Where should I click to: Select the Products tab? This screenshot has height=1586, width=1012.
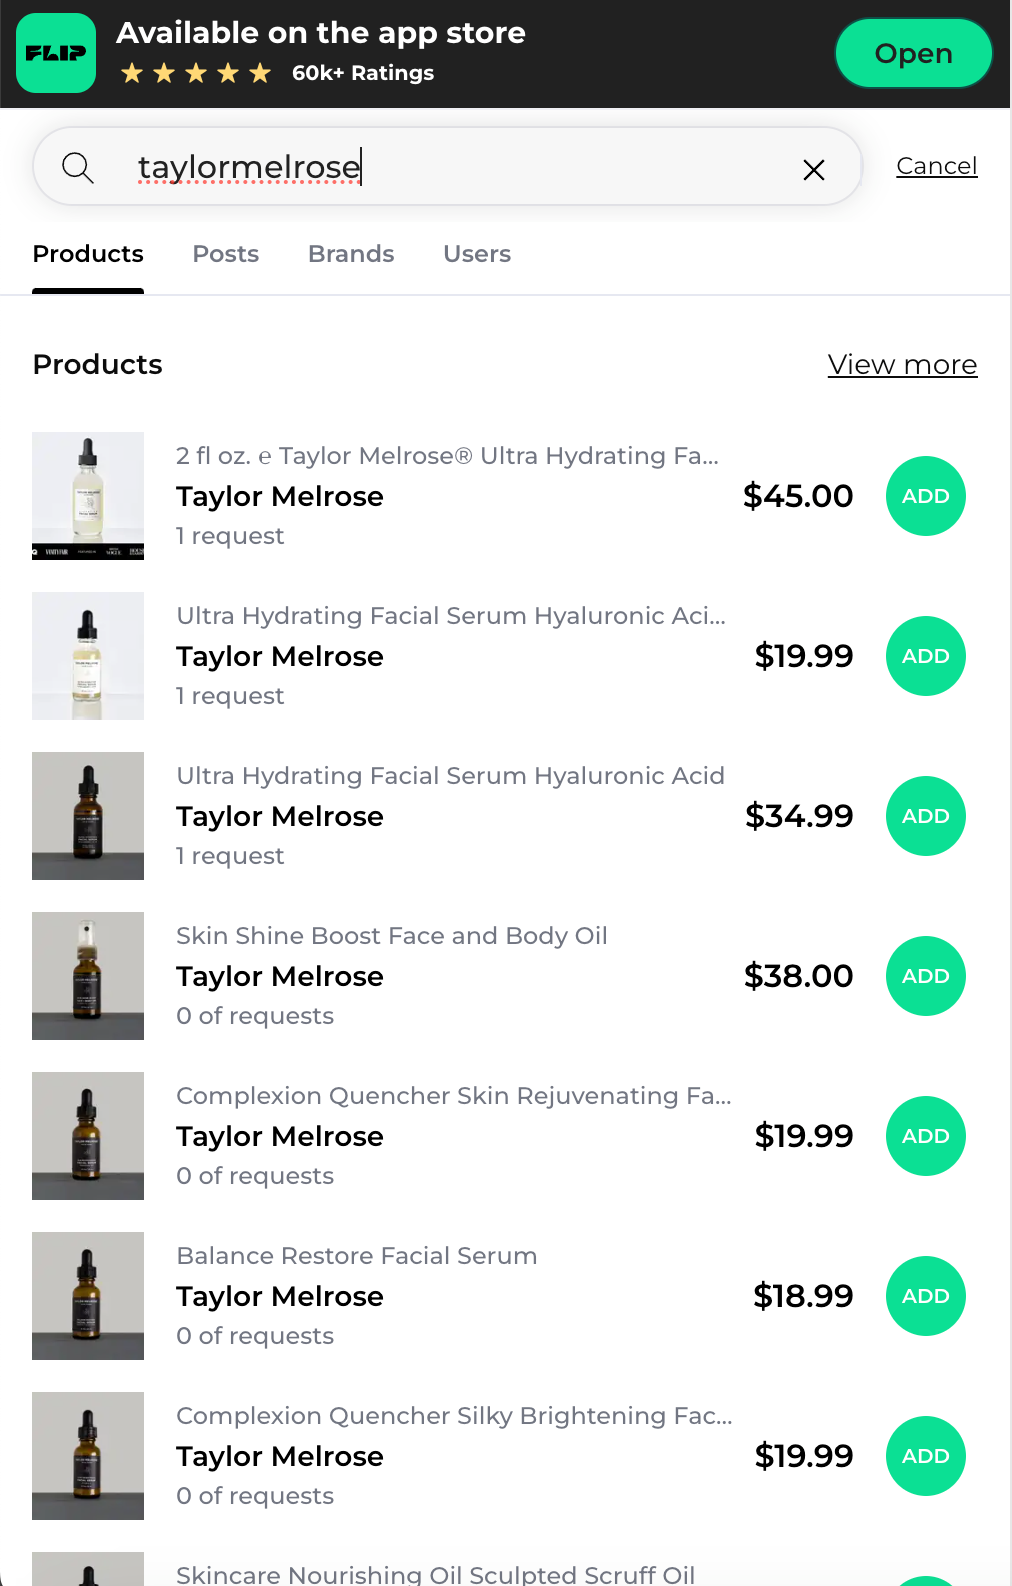click(x=88, y=254)
